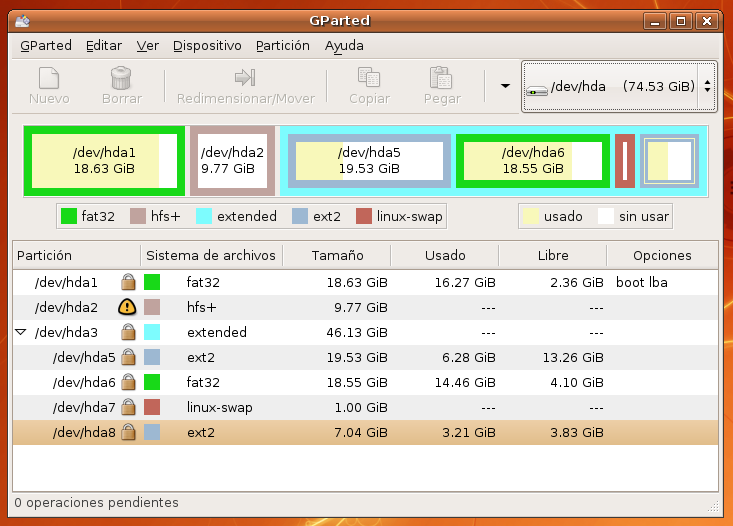Select the /dev/hda5 block in the disk map
The width and height of the screenshot is (733, 526).
pyautogui.click(x=369, y=160)
